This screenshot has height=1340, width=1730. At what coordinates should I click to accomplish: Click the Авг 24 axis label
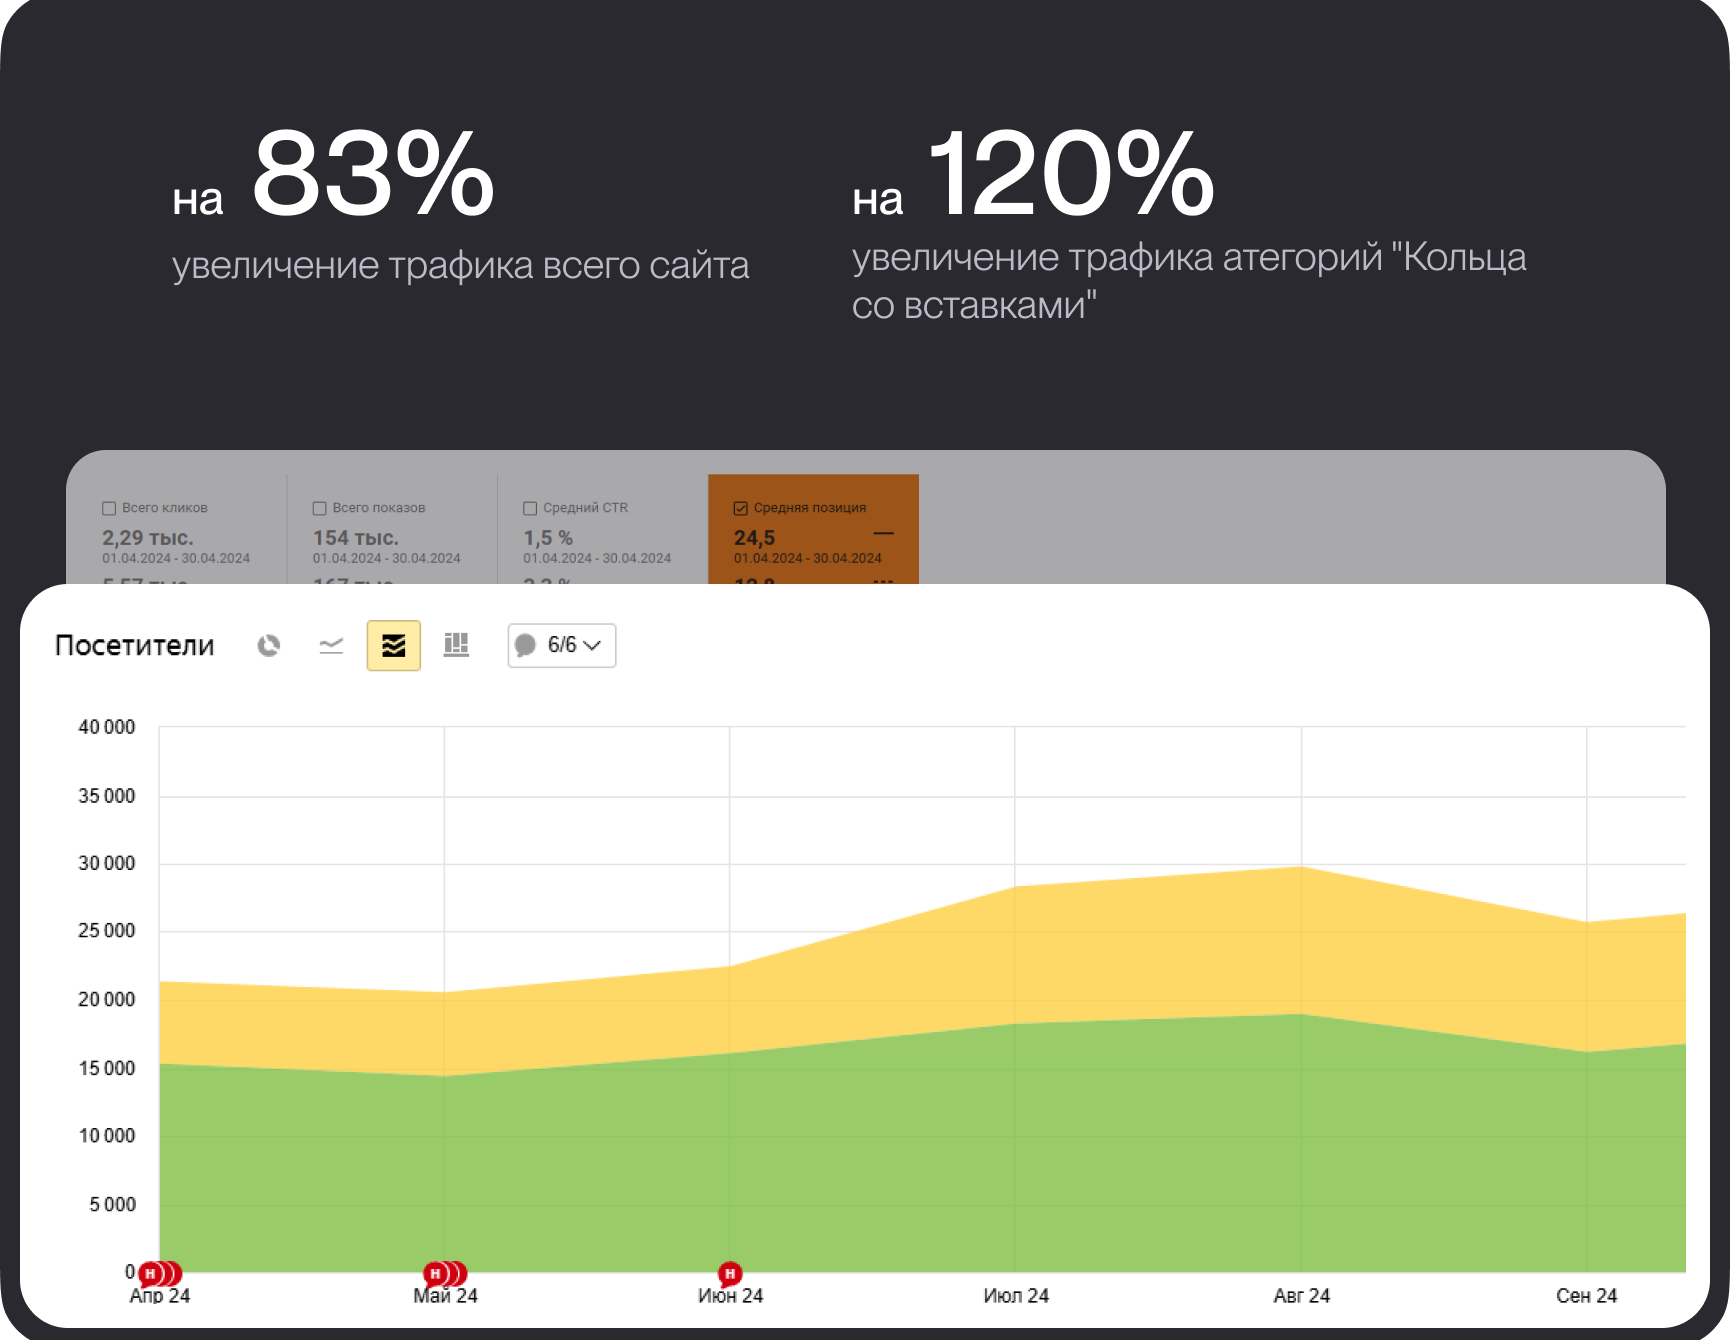[1301, 1296]
